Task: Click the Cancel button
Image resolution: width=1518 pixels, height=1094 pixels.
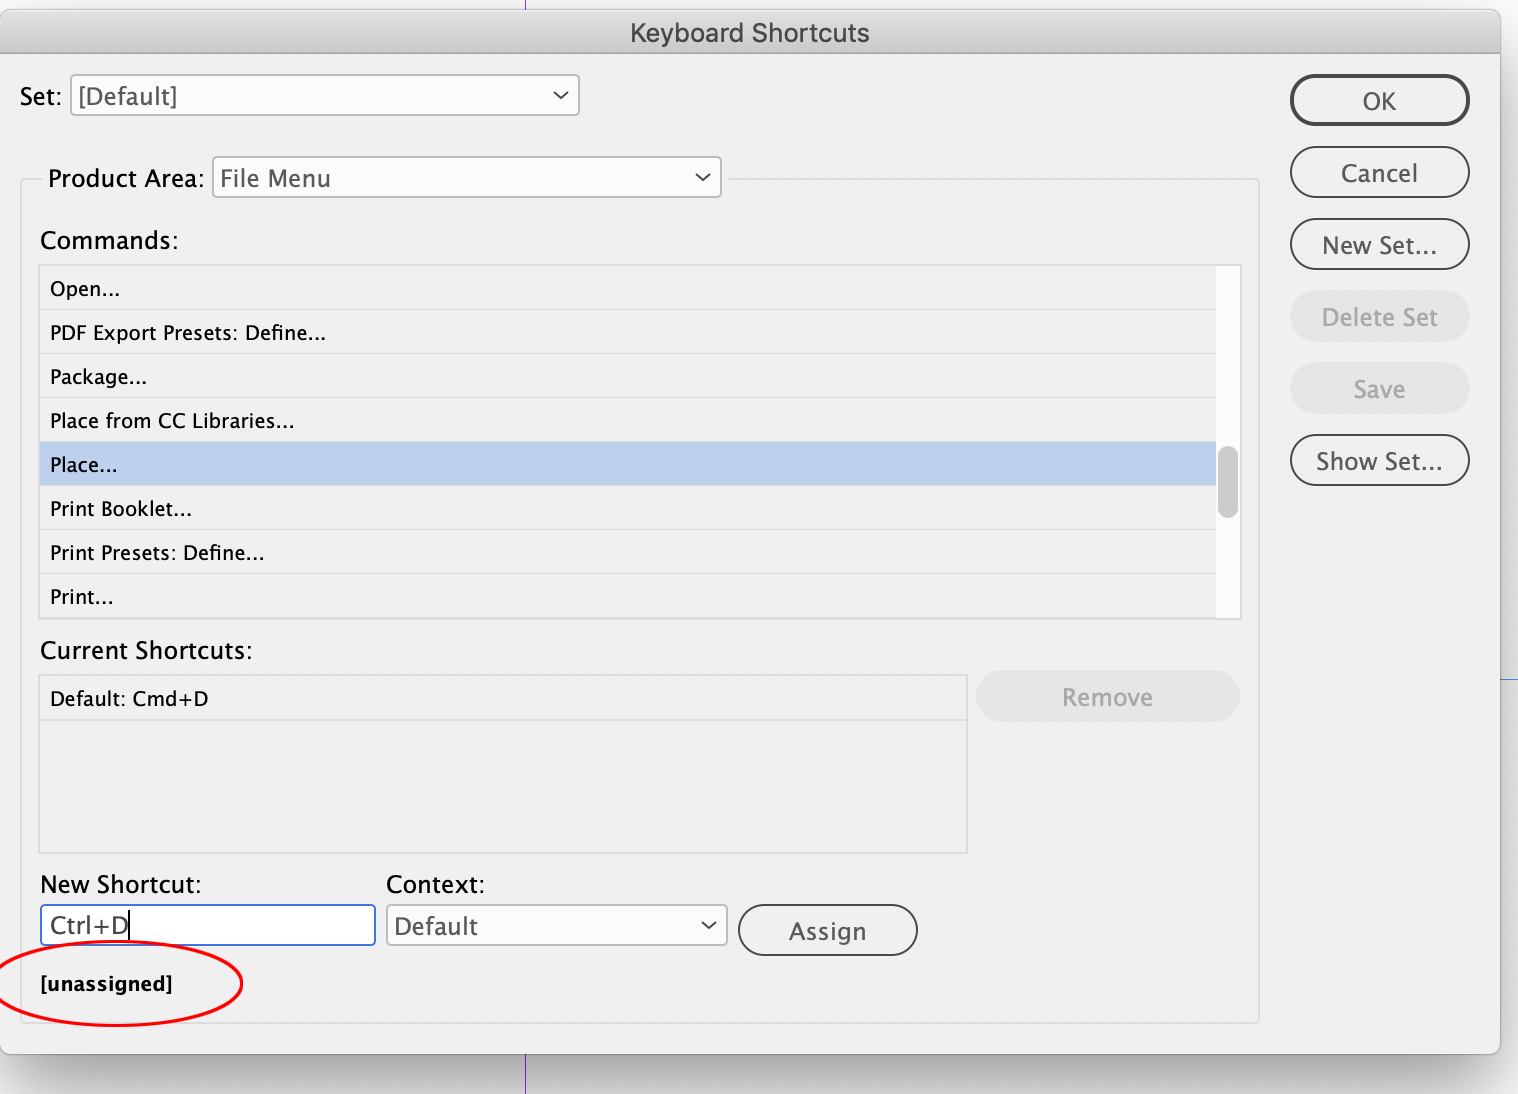Action: pos(1379,172)
